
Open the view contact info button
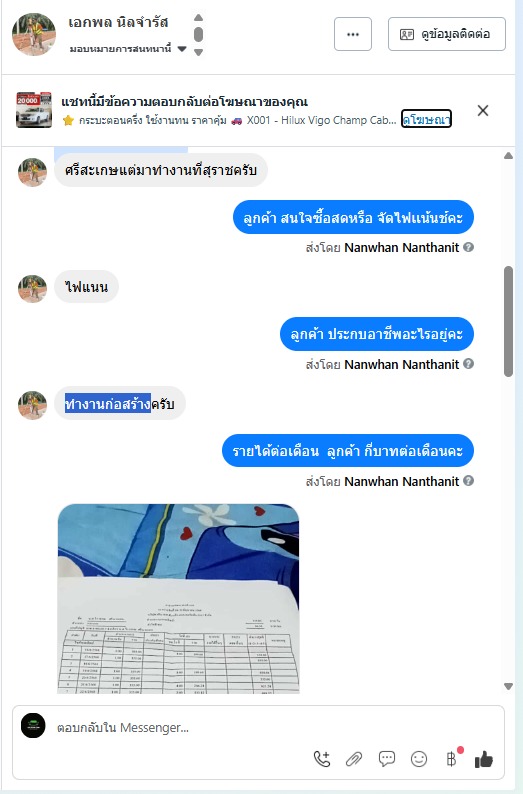pos(447,34)
